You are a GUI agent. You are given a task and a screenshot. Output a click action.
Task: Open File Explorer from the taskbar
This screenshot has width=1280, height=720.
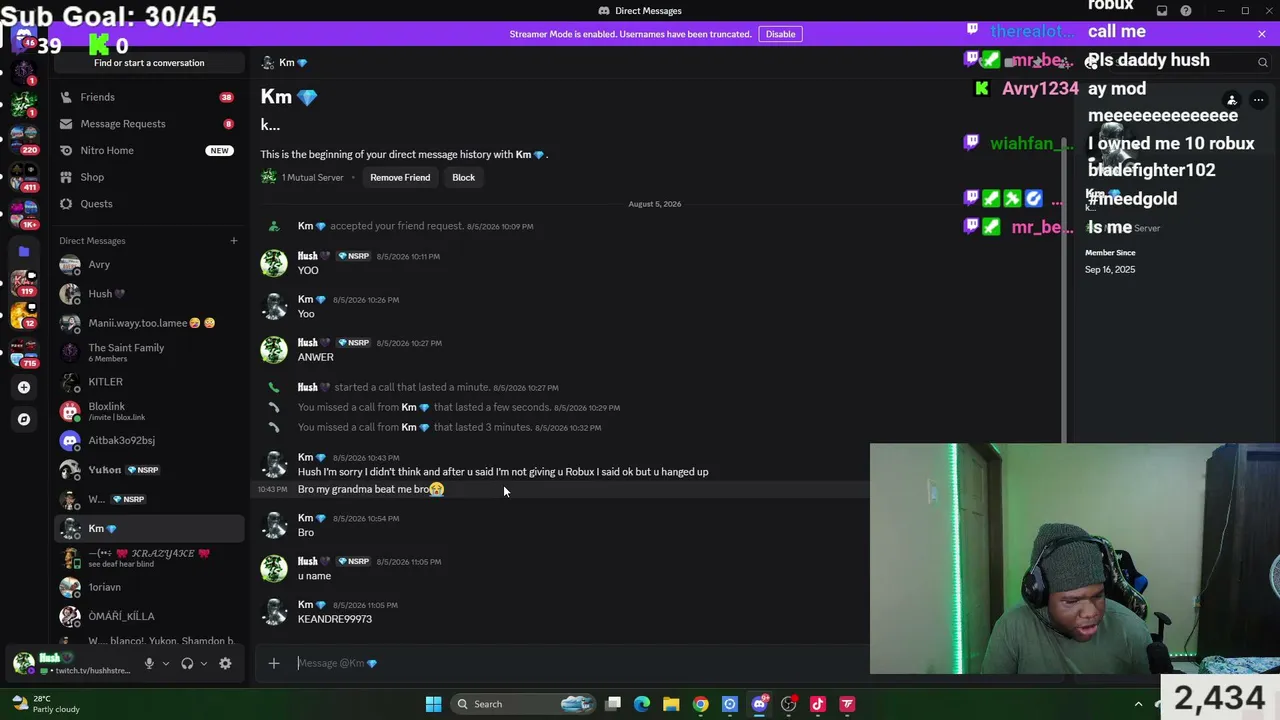671,704
